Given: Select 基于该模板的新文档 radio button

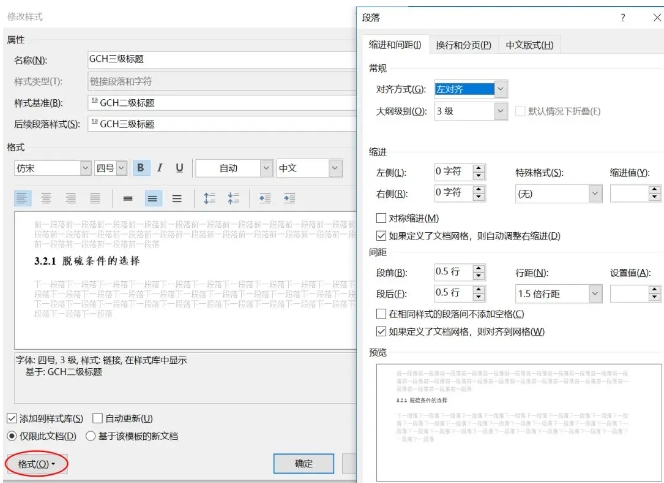Looking at the screenshot, I should click(x=90, y=436).
